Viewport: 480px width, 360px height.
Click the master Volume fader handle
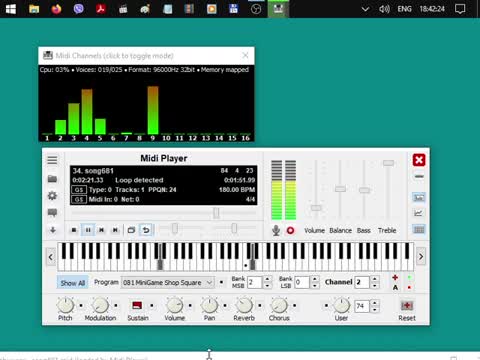(316, 208)
